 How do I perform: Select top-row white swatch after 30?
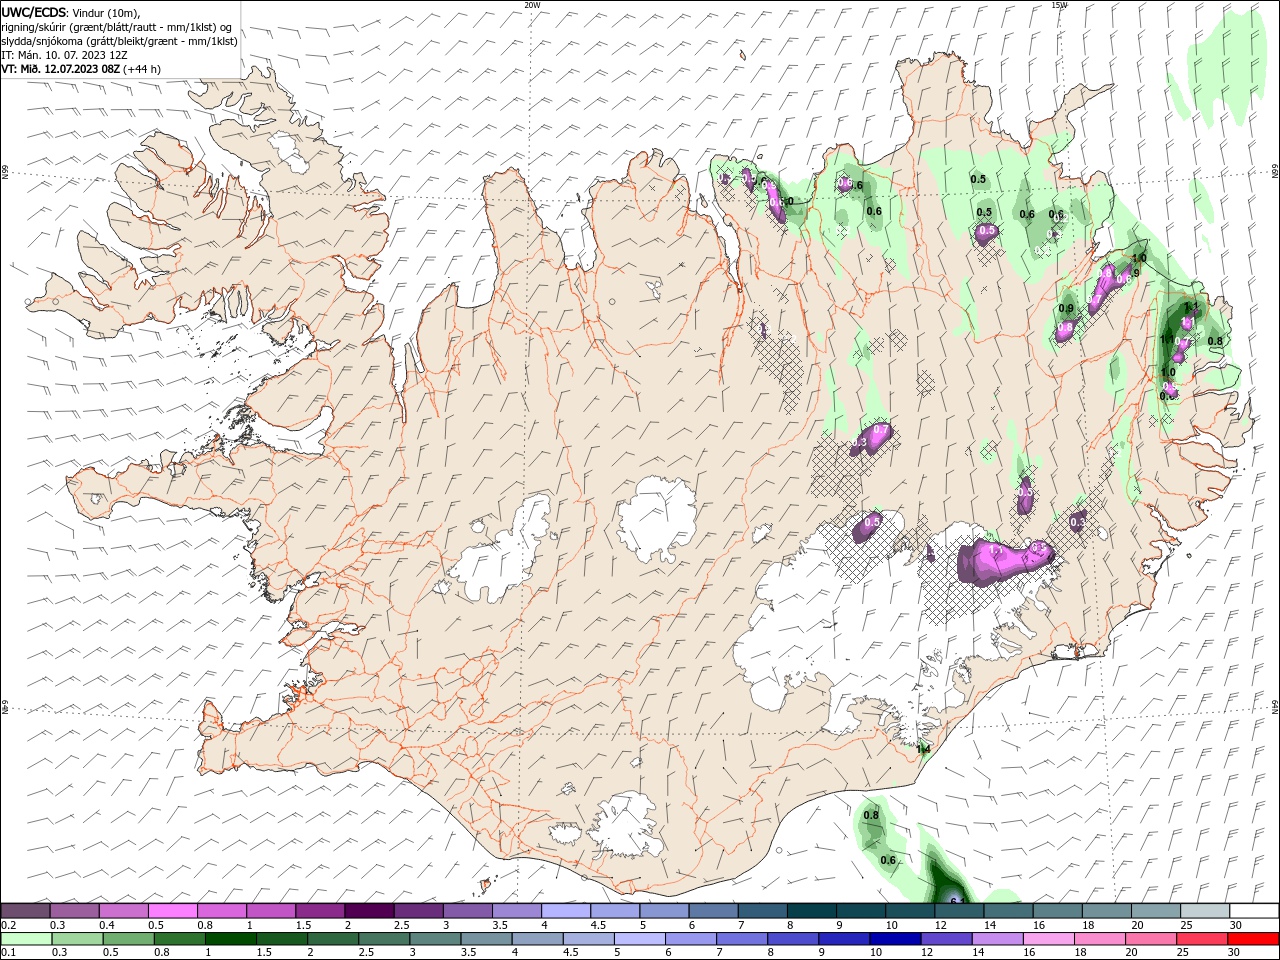pyautogui.click(x=1254, y=910)
